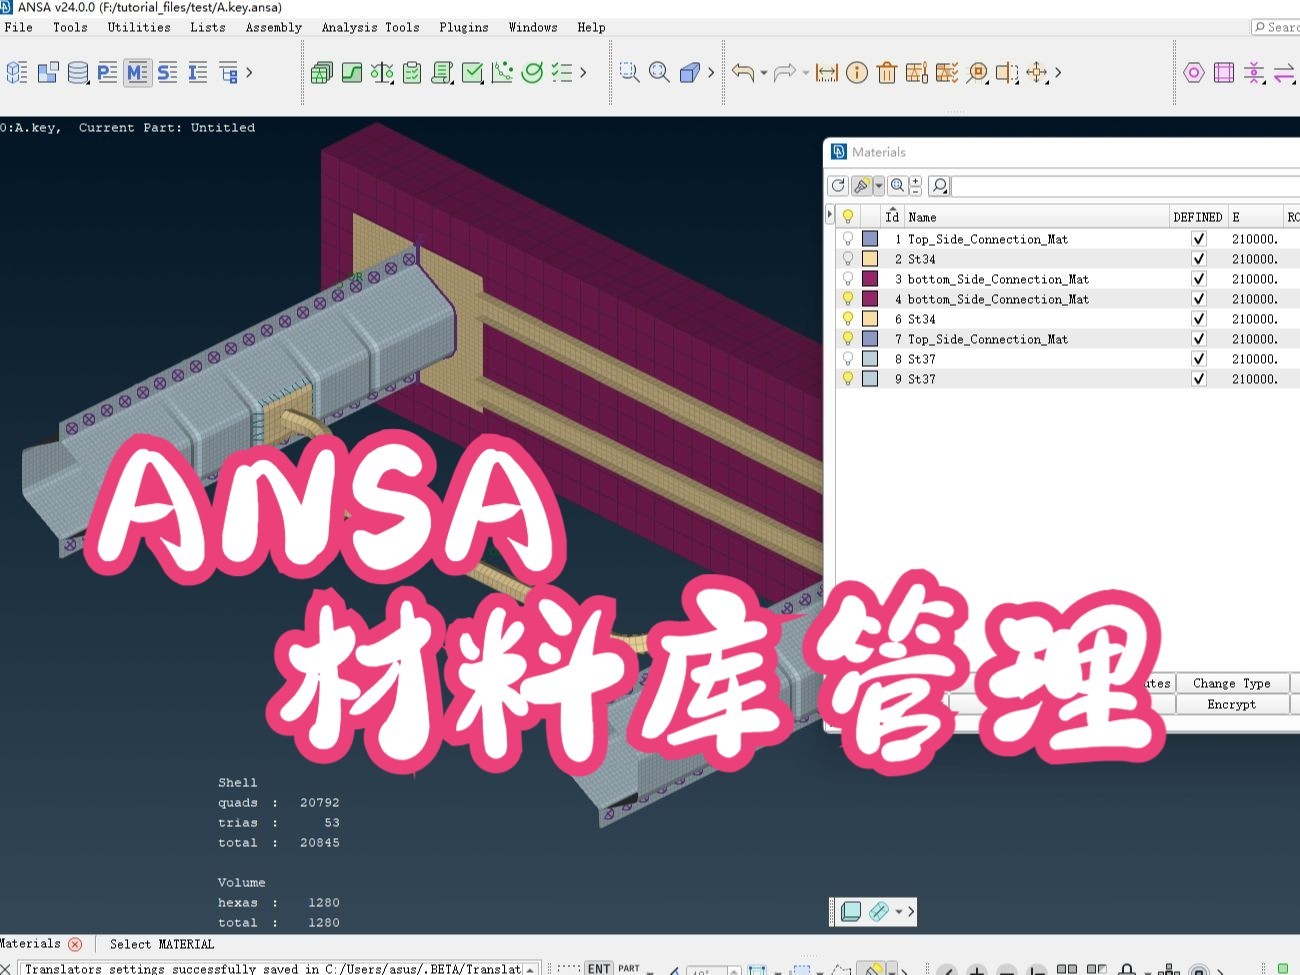Open the Assembly menu
1300x975 pixels.
click(x=274, y=27)
